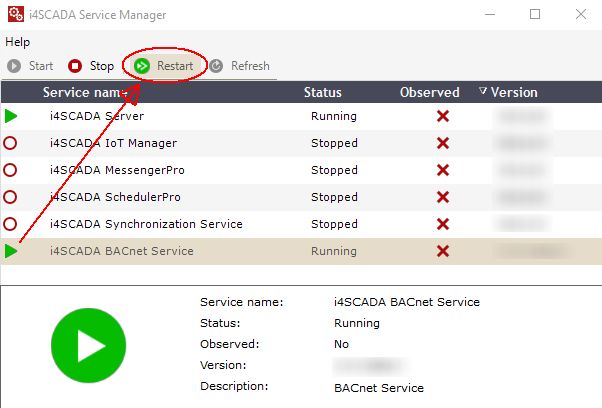Click the Observed value No

pyautogui.click(x=341, y=344)
